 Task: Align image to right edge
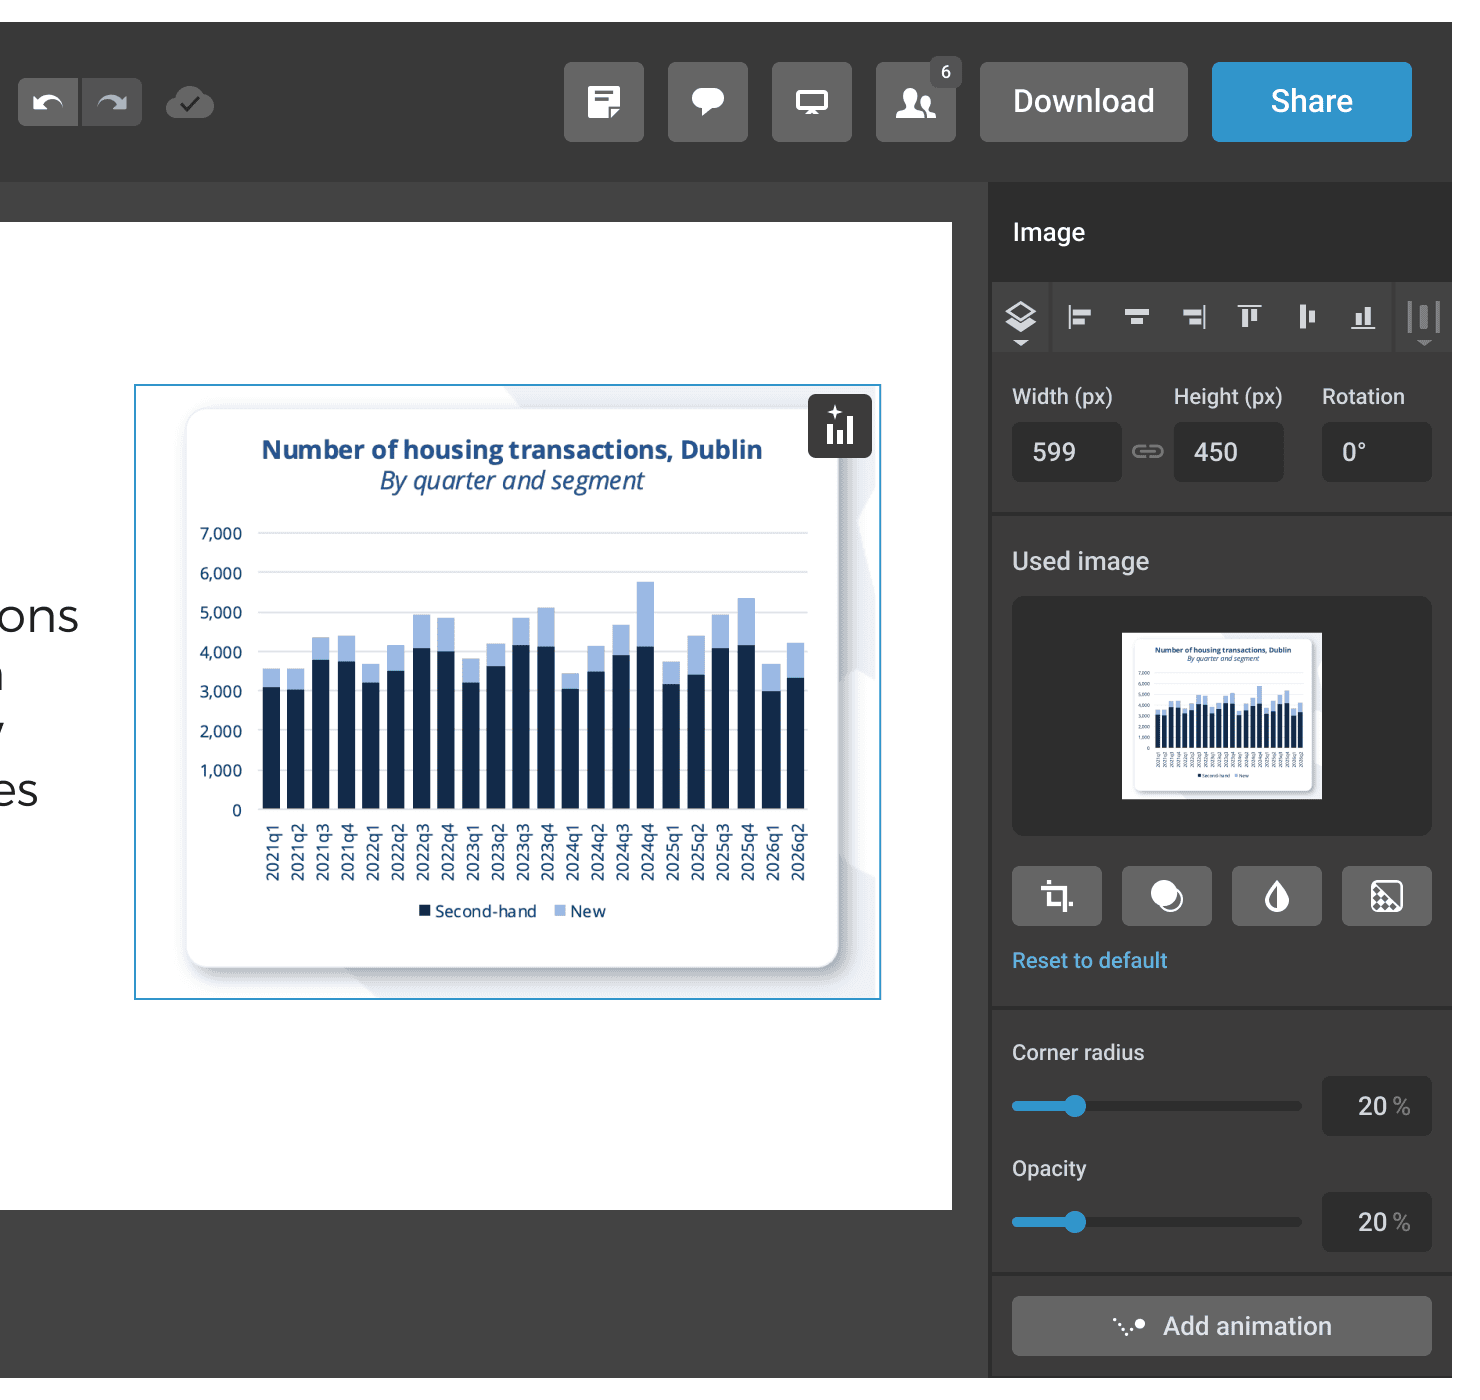coord(1194,317)
